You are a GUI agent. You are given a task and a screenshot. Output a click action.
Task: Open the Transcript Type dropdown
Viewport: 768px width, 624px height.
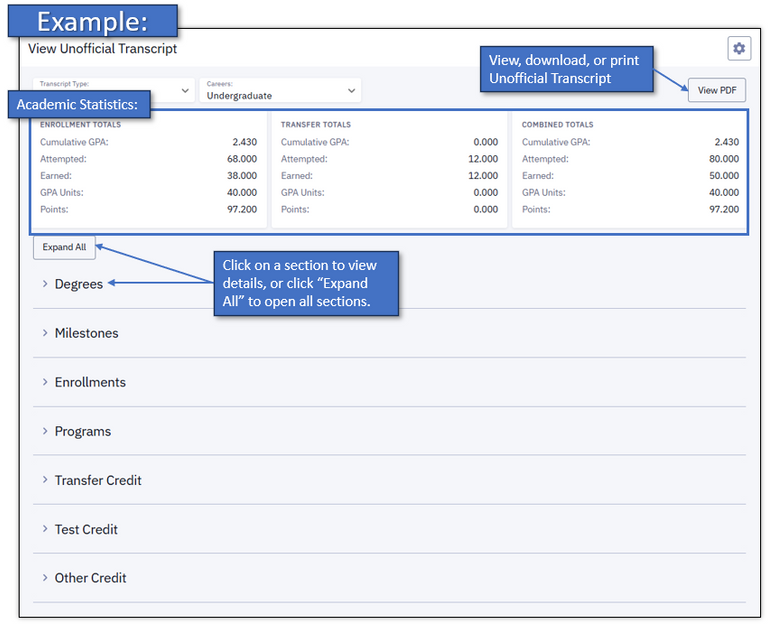coord(114,90)
